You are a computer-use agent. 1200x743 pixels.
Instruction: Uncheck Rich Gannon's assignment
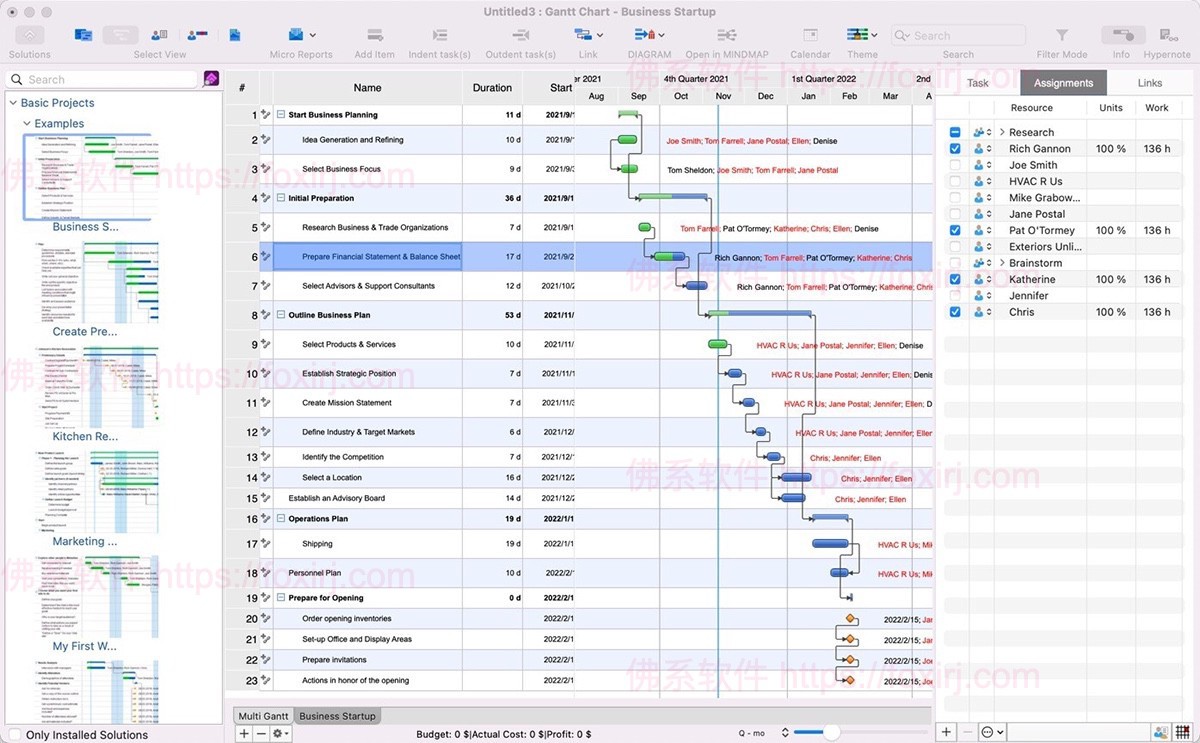pos(957,148)
